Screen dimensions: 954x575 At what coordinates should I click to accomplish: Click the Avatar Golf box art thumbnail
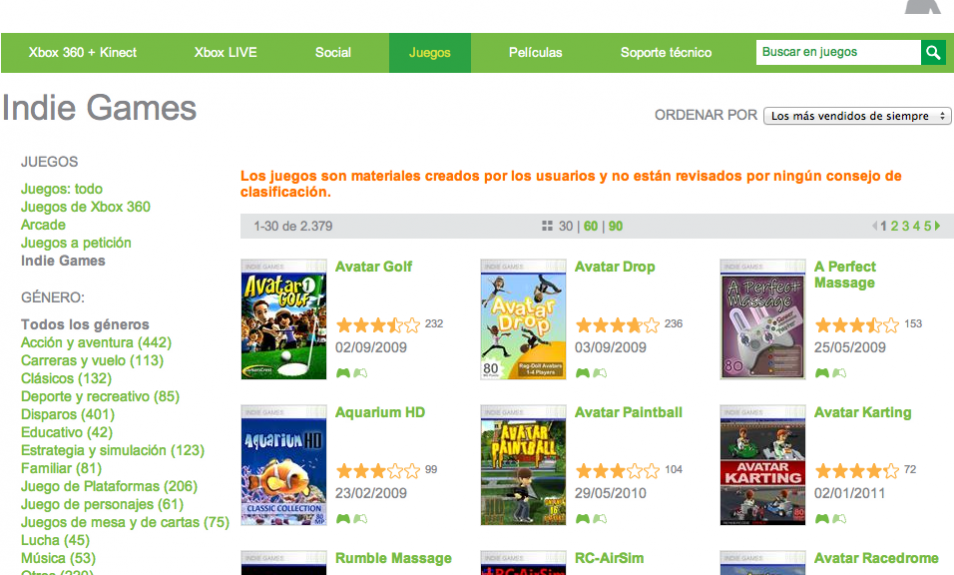coord(284,319)
